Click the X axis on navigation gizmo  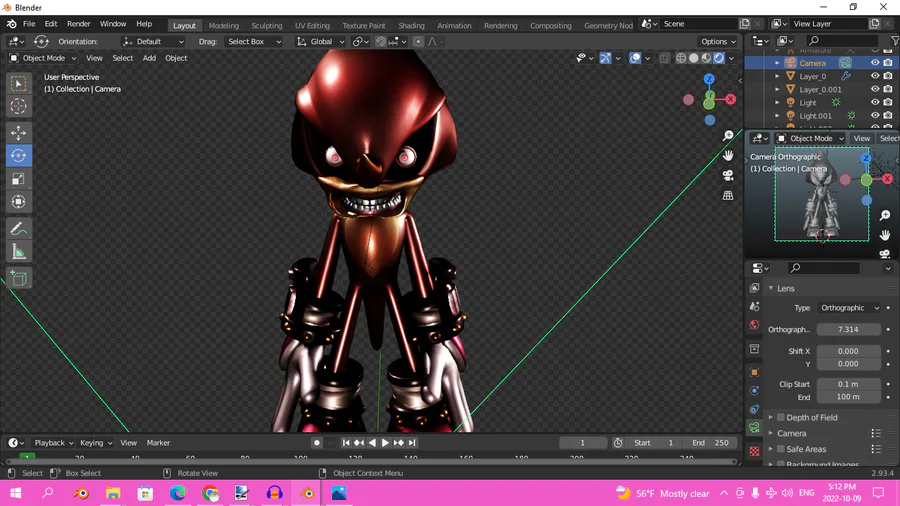click(731, 99)
